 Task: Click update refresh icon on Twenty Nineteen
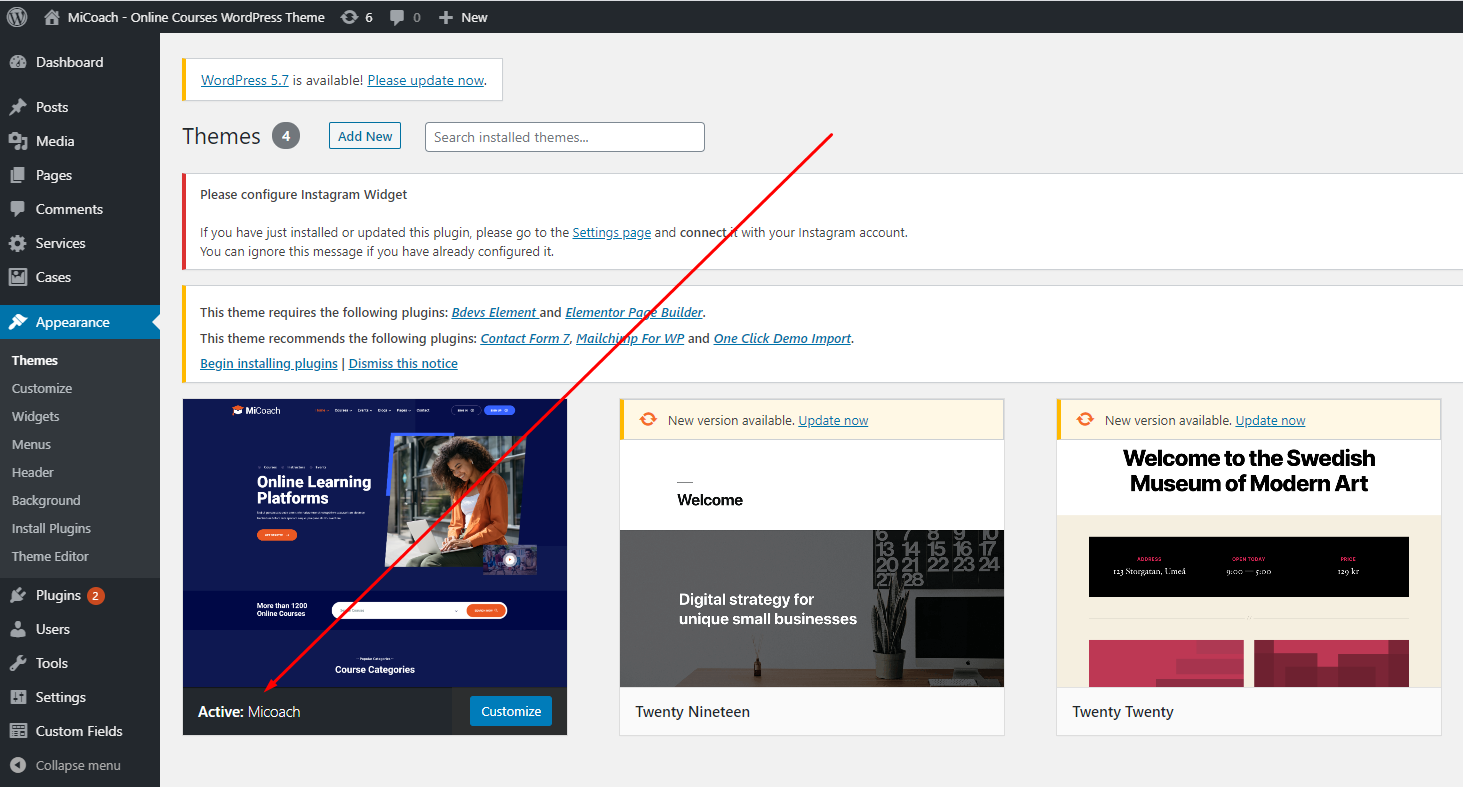pos(648,420)
